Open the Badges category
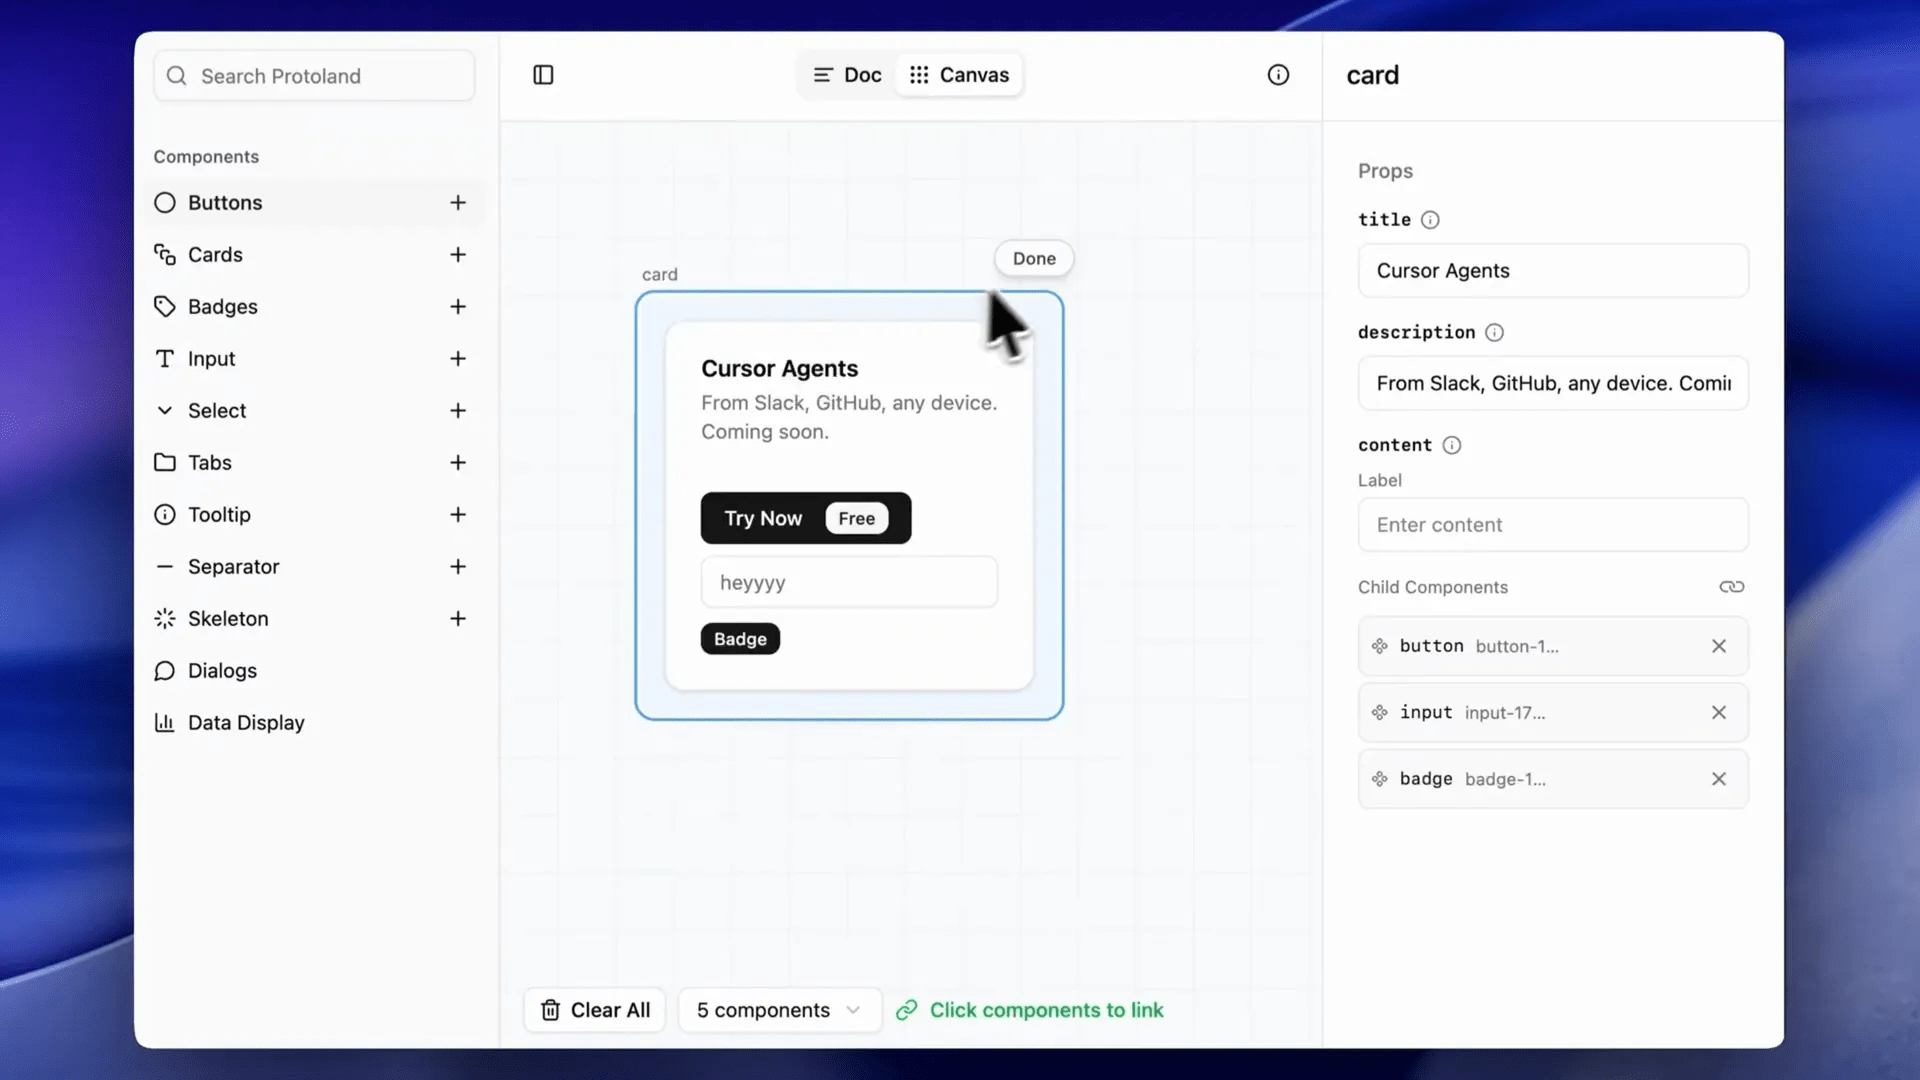Screen dimensions: 1920x1080 (313, 307)
